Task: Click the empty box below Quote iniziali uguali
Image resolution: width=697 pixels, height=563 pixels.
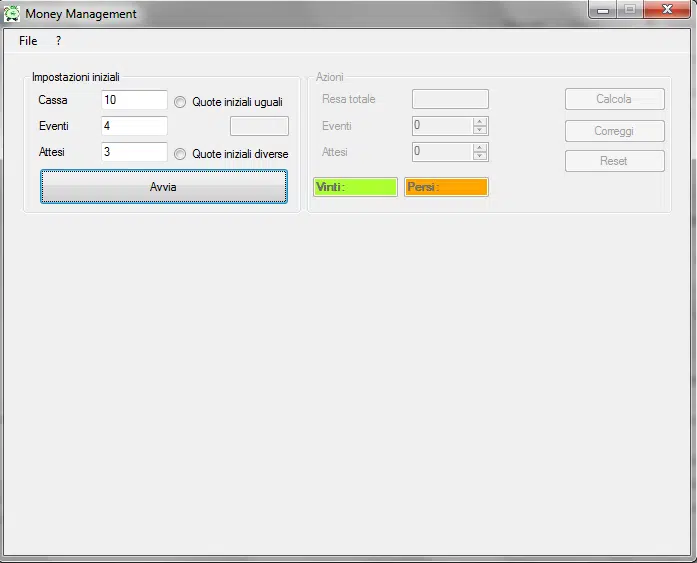Action: tap(259, 126)
